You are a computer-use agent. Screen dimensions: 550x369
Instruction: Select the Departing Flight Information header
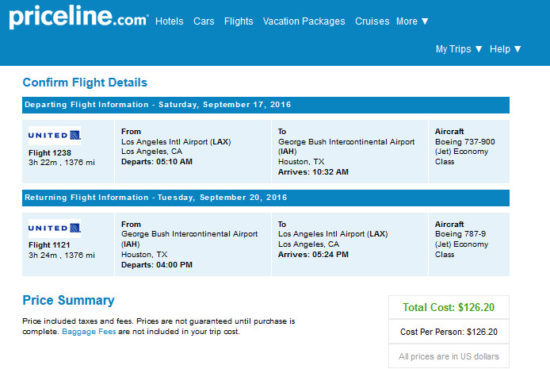266,105
